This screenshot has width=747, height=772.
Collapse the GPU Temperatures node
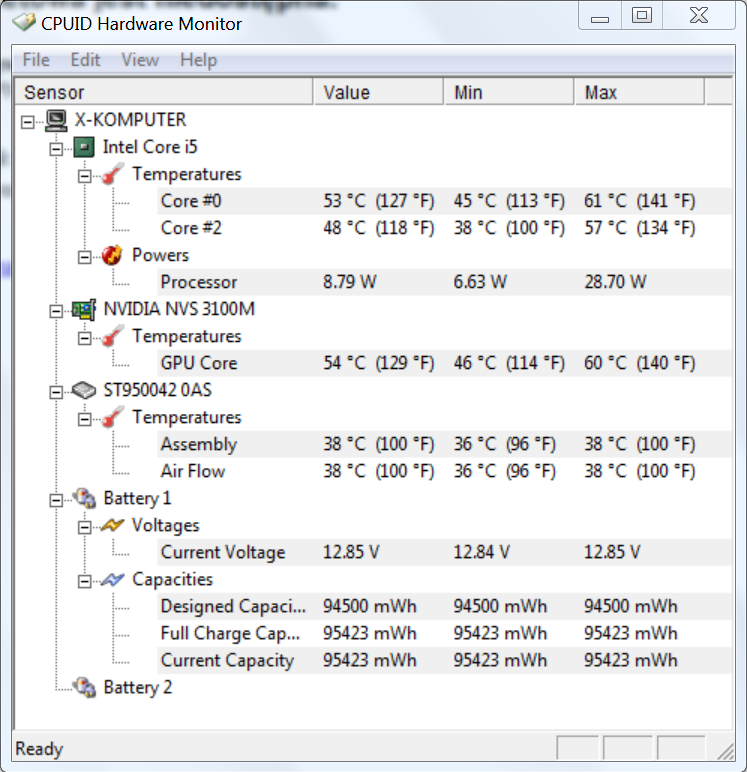[85, 338]
